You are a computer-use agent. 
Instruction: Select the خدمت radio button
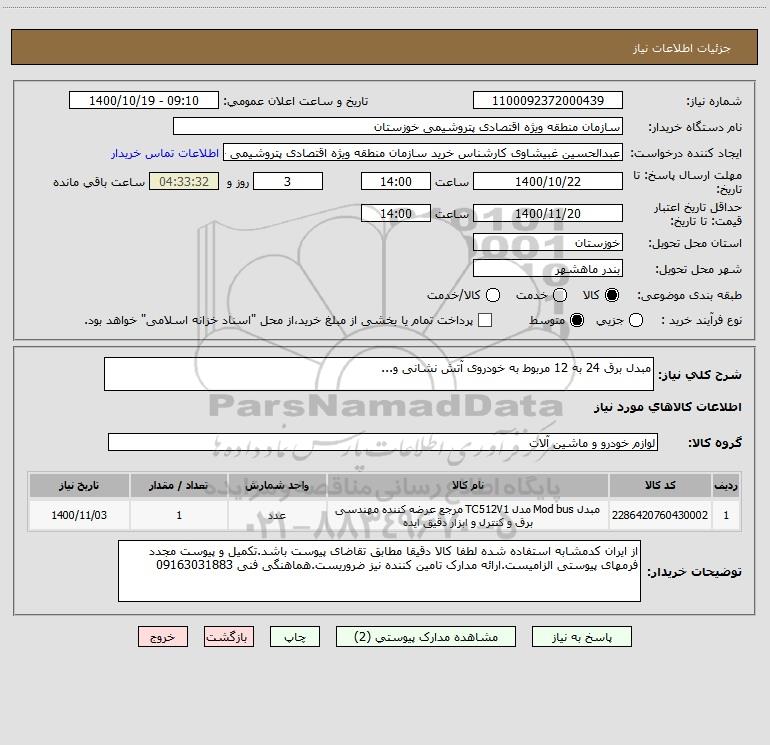pyautogui.click(x=560, y=295)
